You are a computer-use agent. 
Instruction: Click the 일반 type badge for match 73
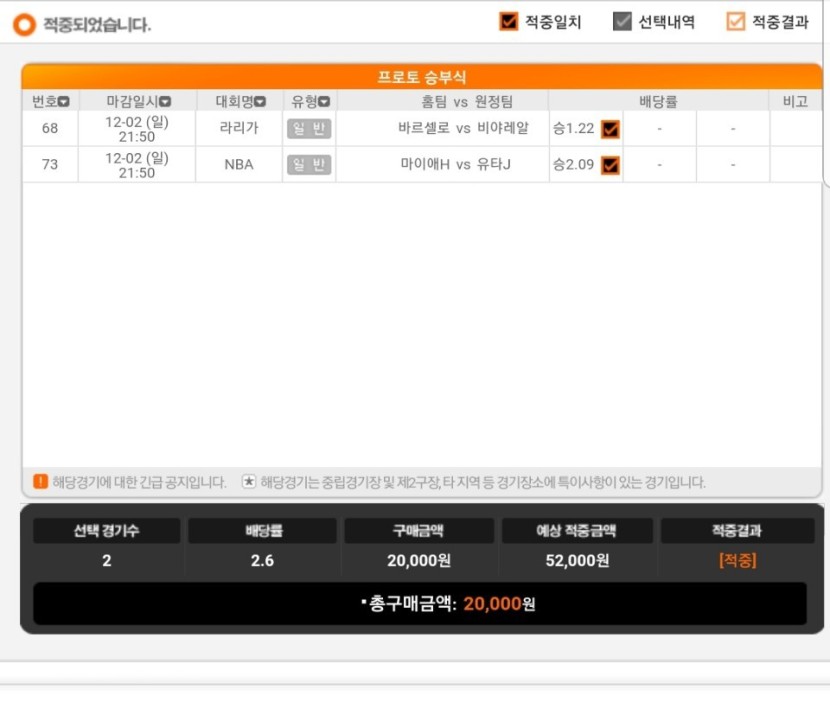coord(309,165)
